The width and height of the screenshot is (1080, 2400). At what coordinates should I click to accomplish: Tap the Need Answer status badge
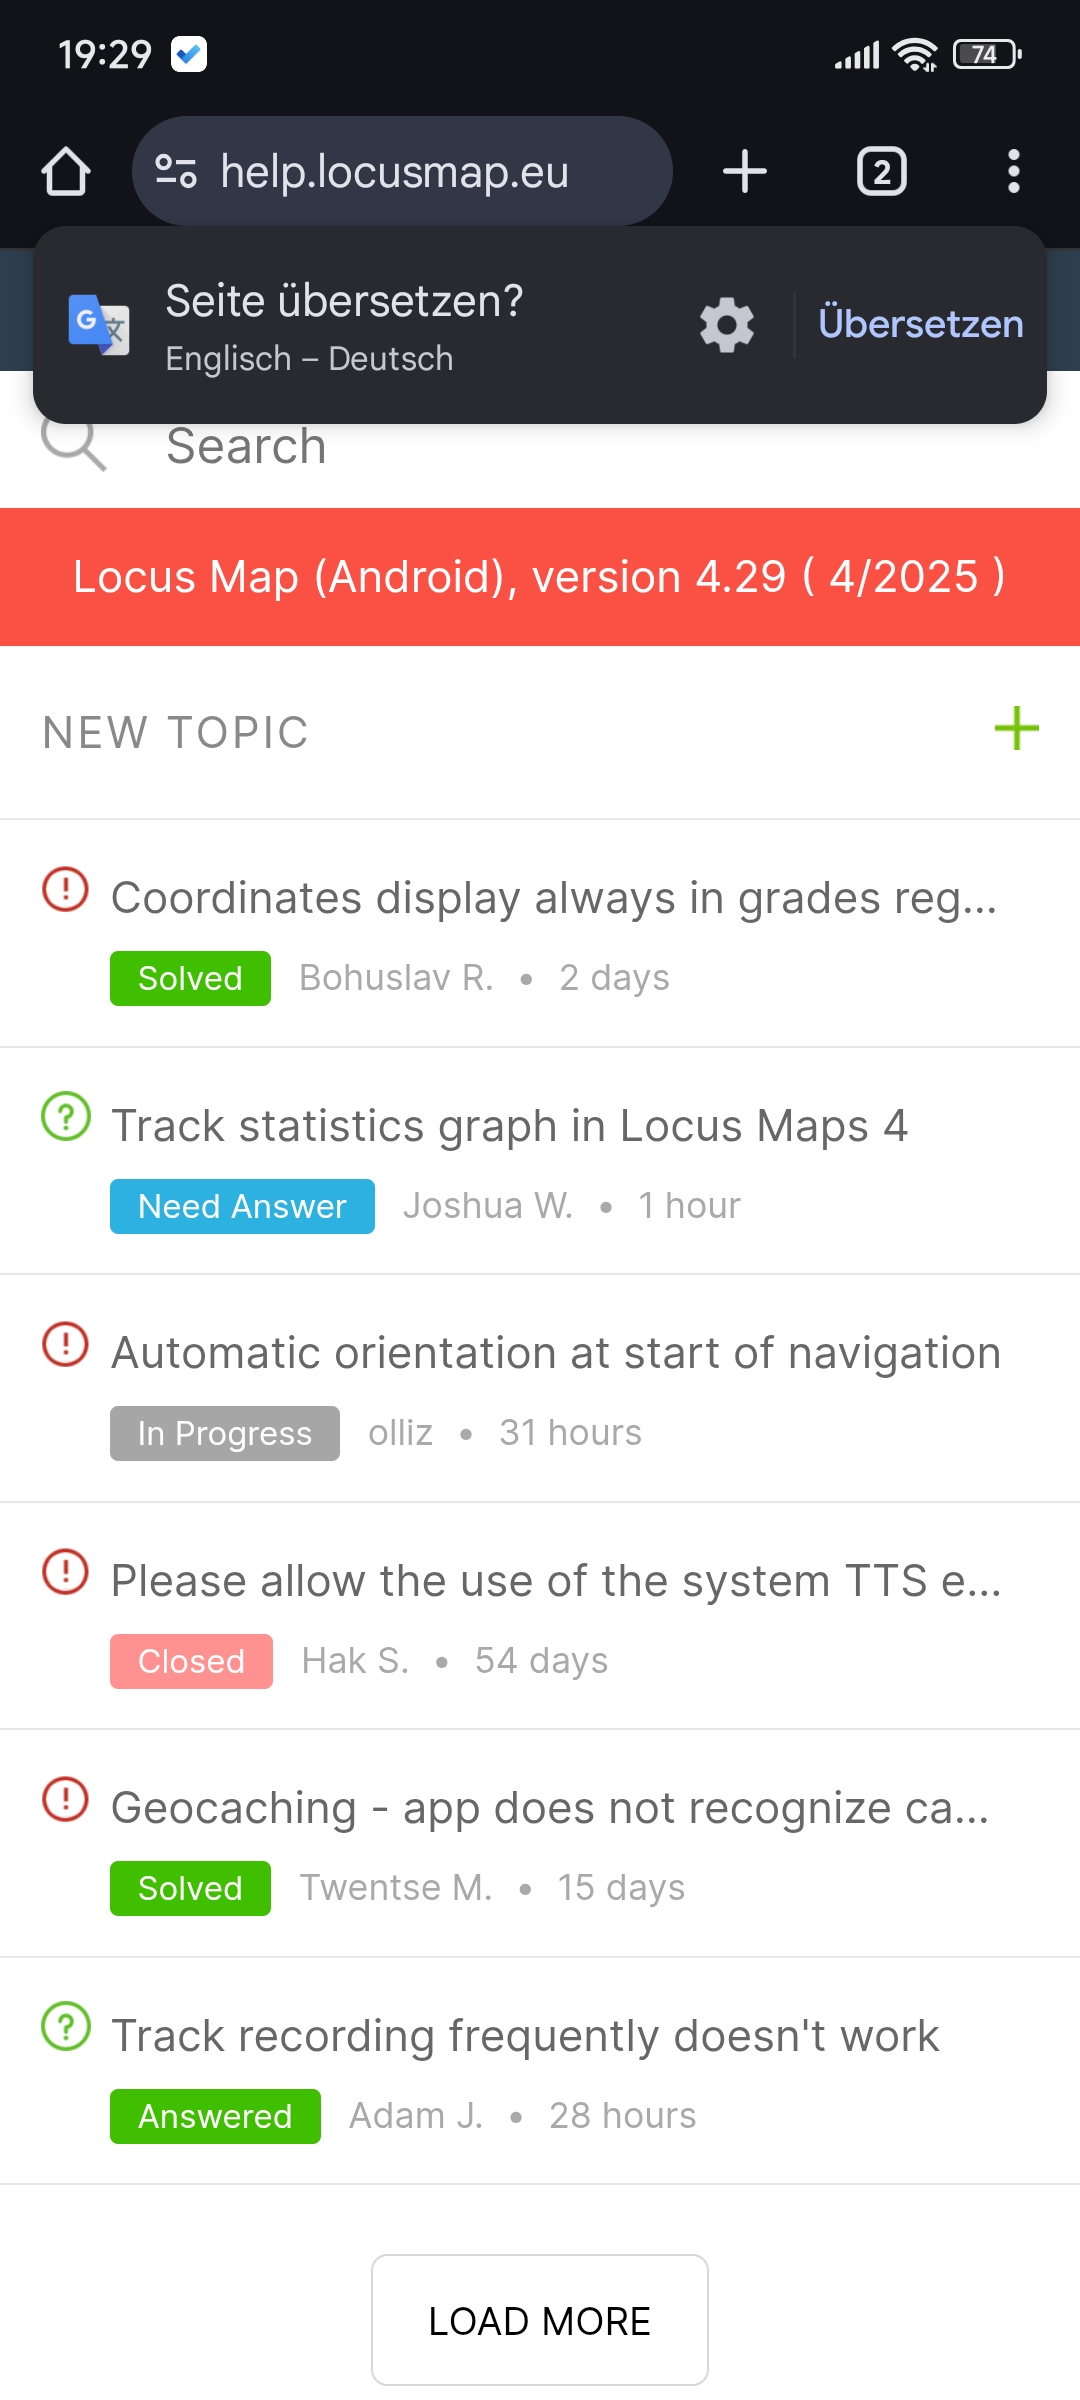point(242,1206)
